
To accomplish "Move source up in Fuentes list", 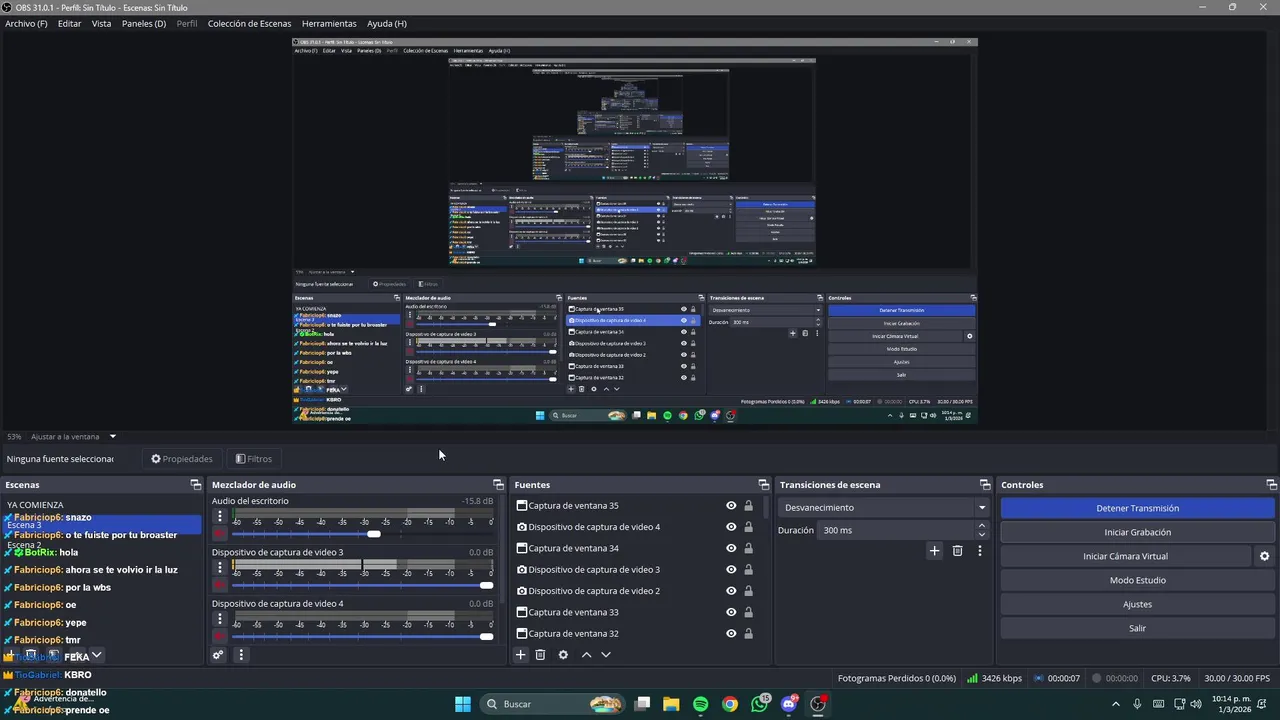I will click(586, 655).
